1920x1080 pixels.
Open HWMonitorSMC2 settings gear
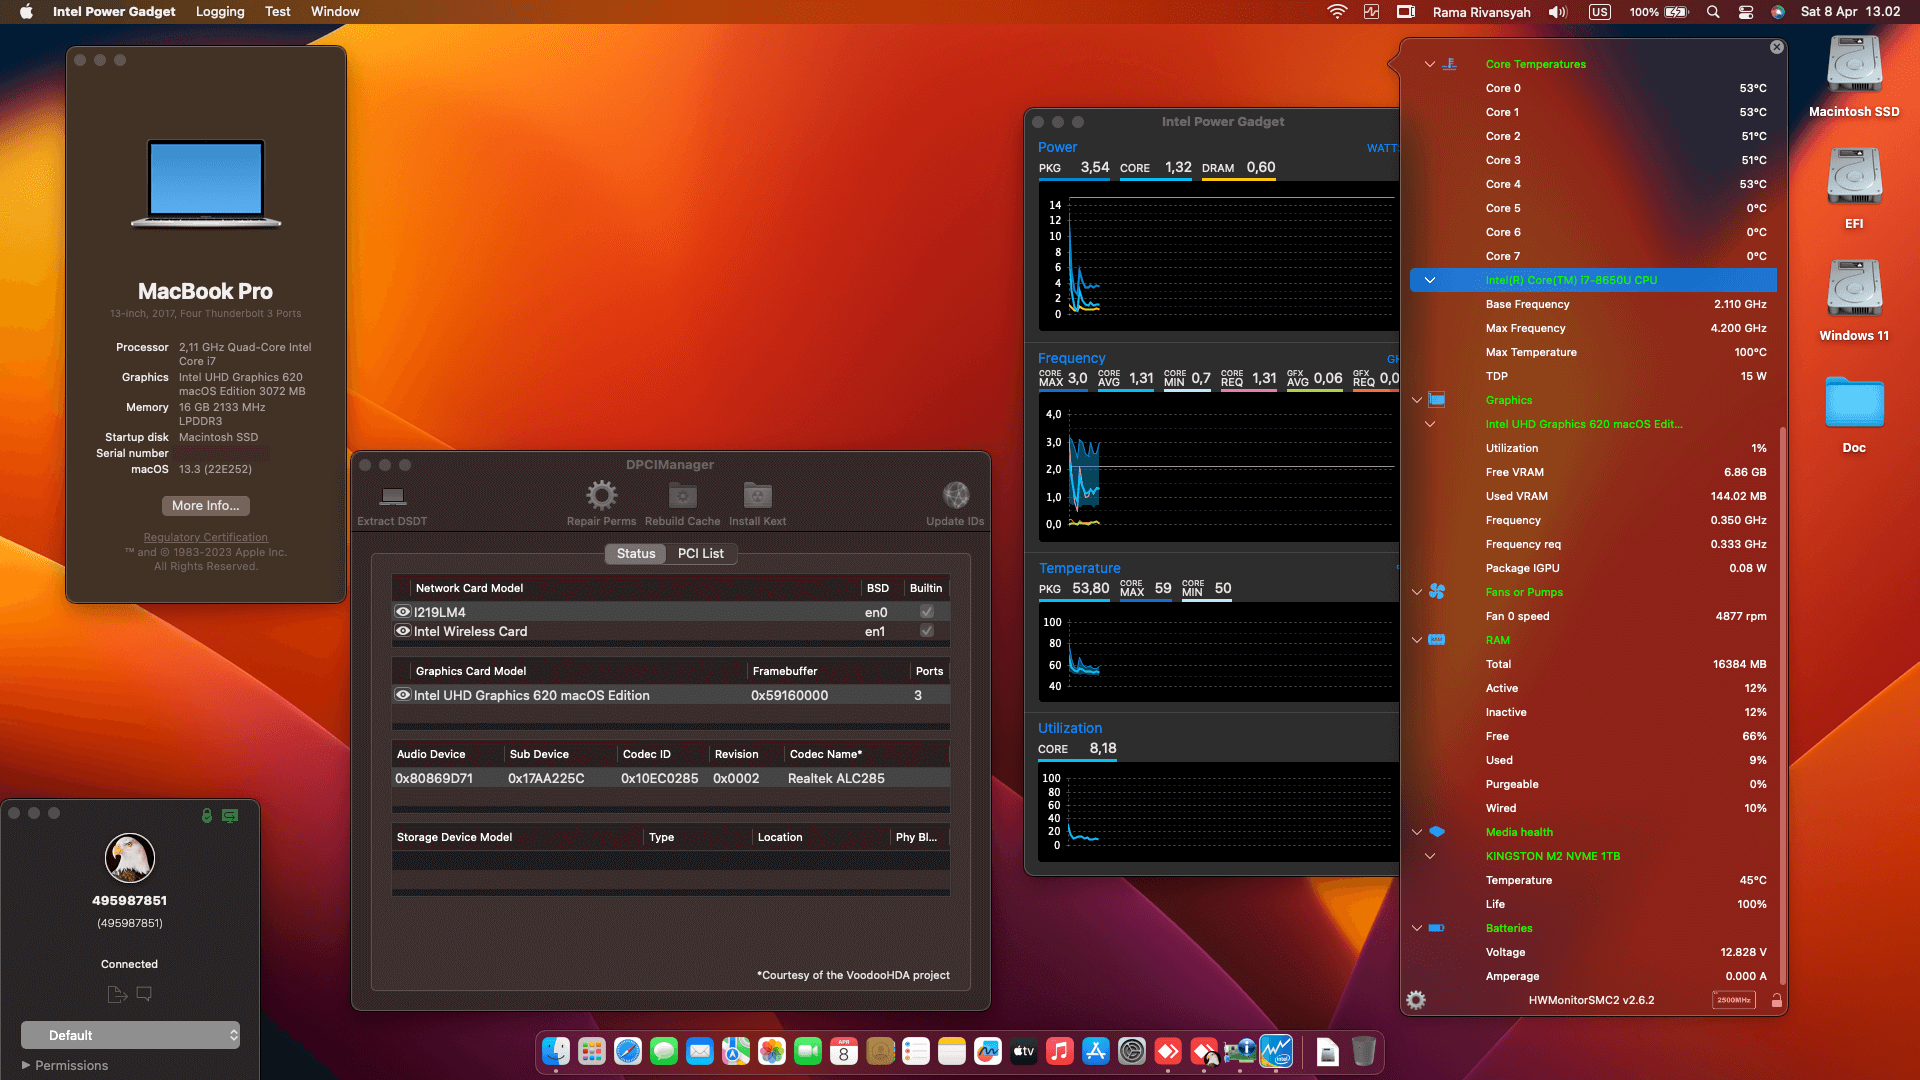(x=1416, y=1000)
